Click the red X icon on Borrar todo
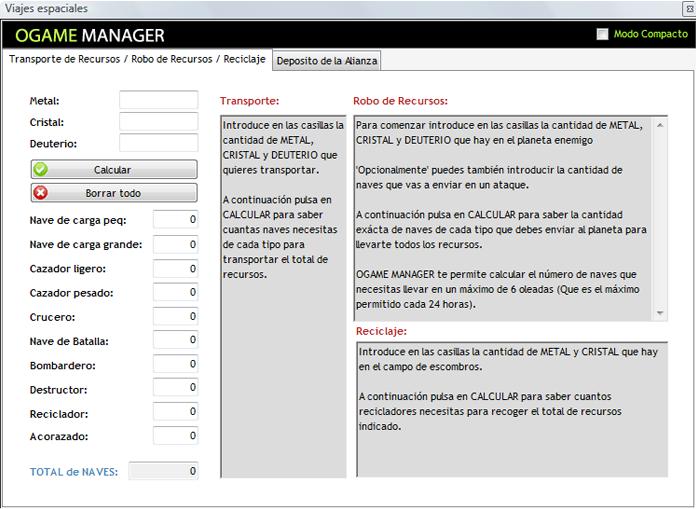 40,193
